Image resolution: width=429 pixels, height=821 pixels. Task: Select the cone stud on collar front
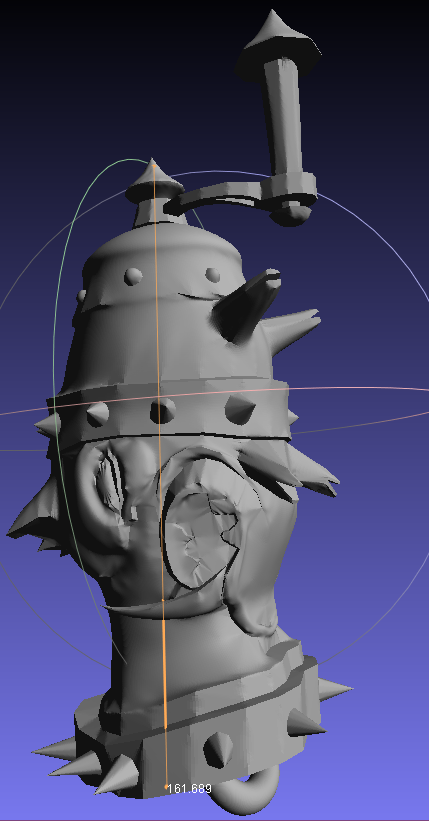coord(218,750)
